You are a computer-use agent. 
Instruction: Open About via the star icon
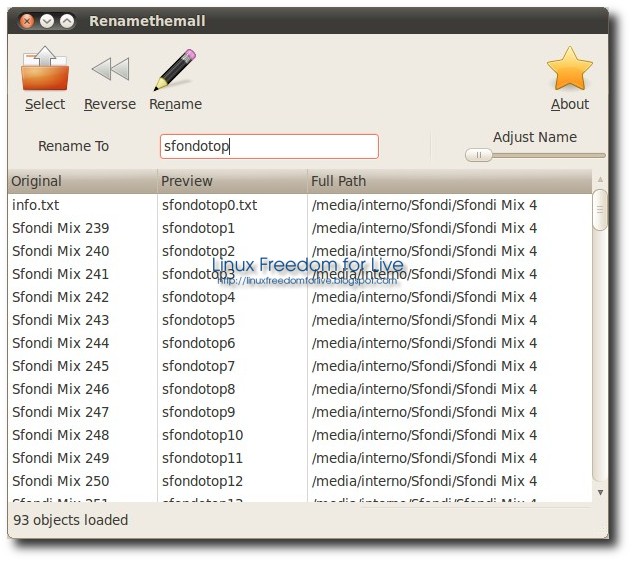tap(570, 68)
